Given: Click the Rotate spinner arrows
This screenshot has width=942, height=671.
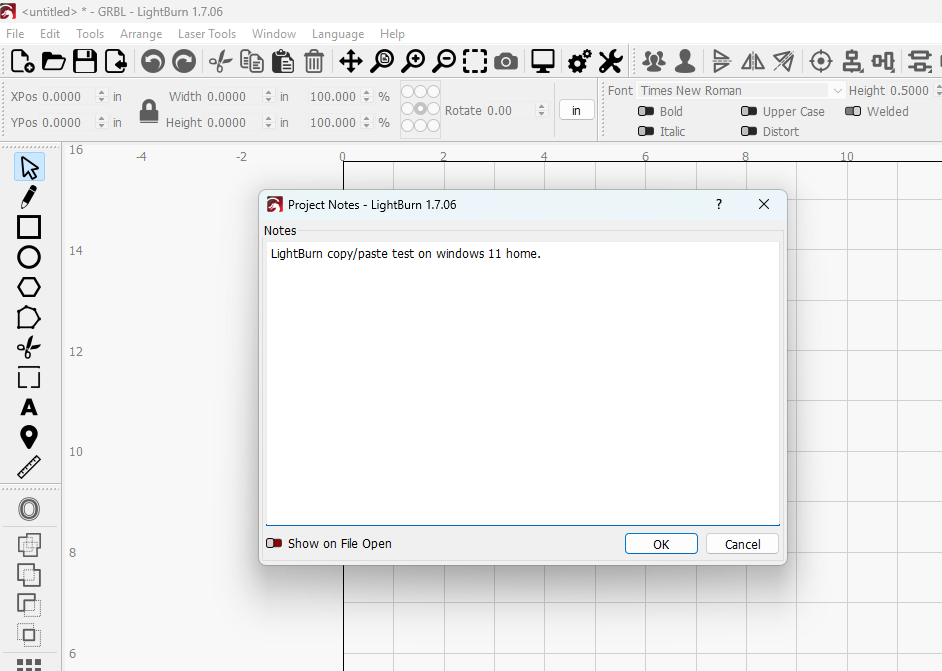Looking at the screenshot, I should (542, 111).
